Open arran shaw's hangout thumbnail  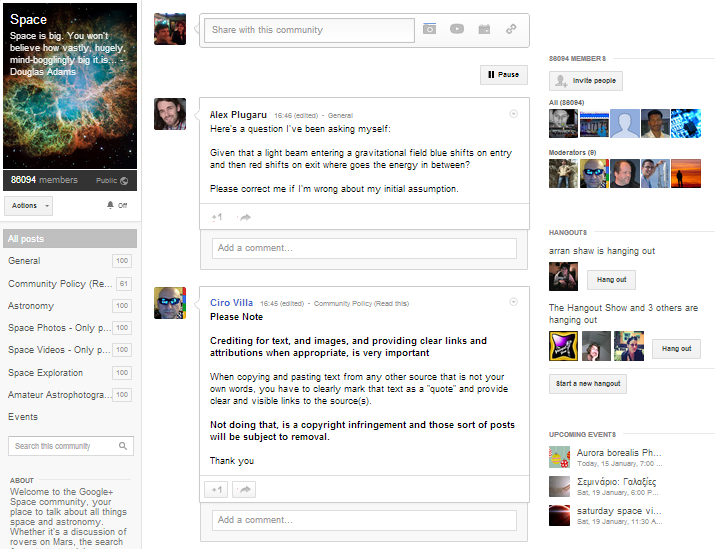[563, 276]
